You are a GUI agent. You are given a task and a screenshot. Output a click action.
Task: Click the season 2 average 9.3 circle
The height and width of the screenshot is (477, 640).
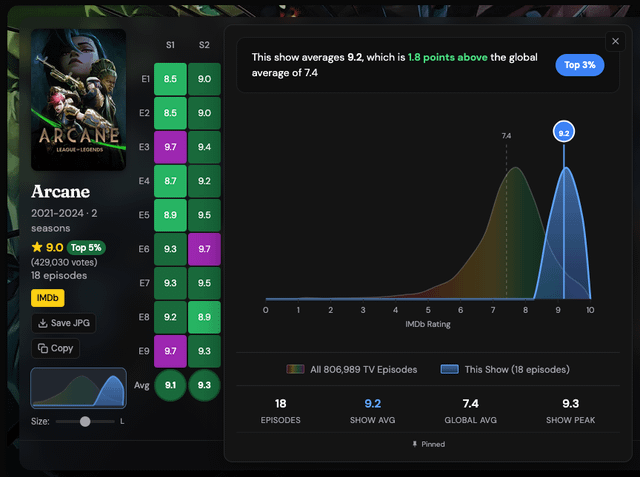click(x=204, y=385)
